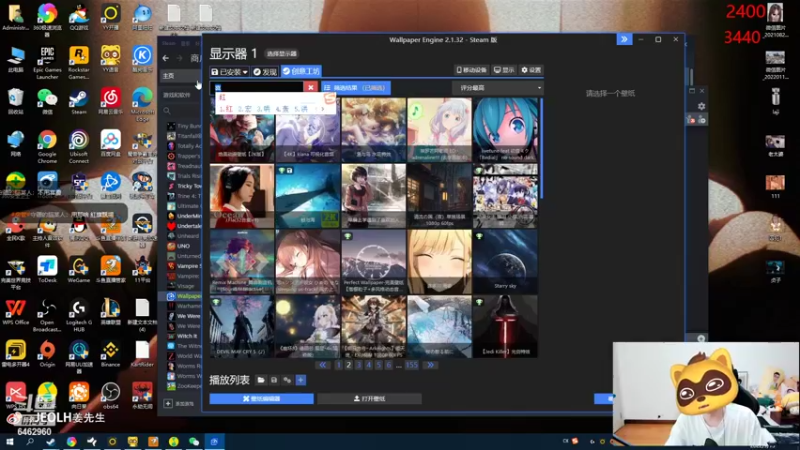Open playlist configuration gears icon
This screenshot has height=450, width=800.
click(287, 380)
